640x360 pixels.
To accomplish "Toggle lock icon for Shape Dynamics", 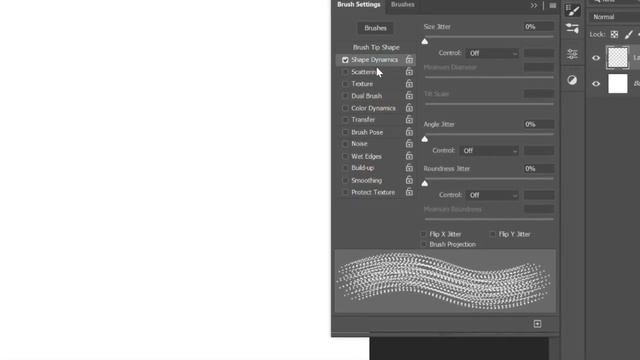I will coord(409,60).
